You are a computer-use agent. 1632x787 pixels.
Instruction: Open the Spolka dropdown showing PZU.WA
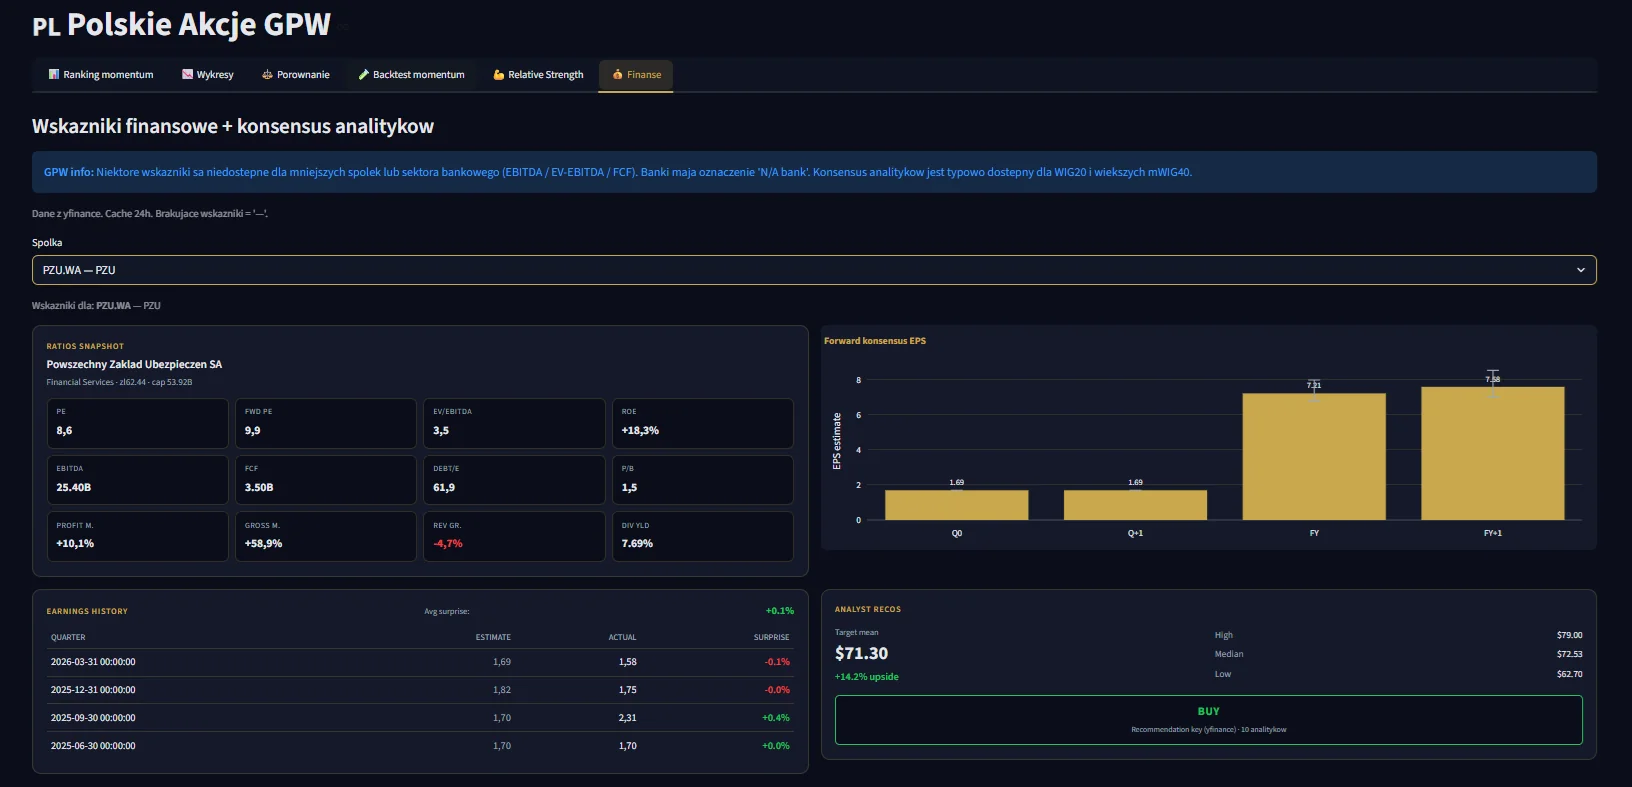tap(814, 270)
